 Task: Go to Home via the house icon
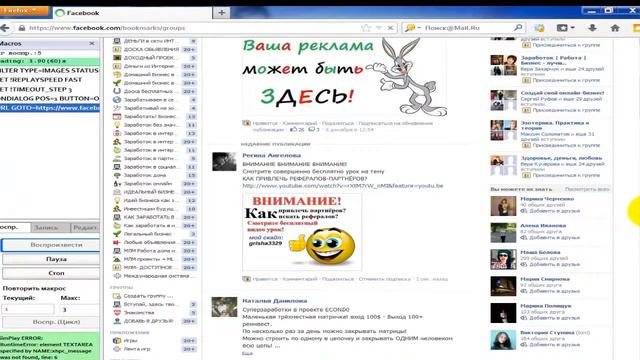coord(615,28)
